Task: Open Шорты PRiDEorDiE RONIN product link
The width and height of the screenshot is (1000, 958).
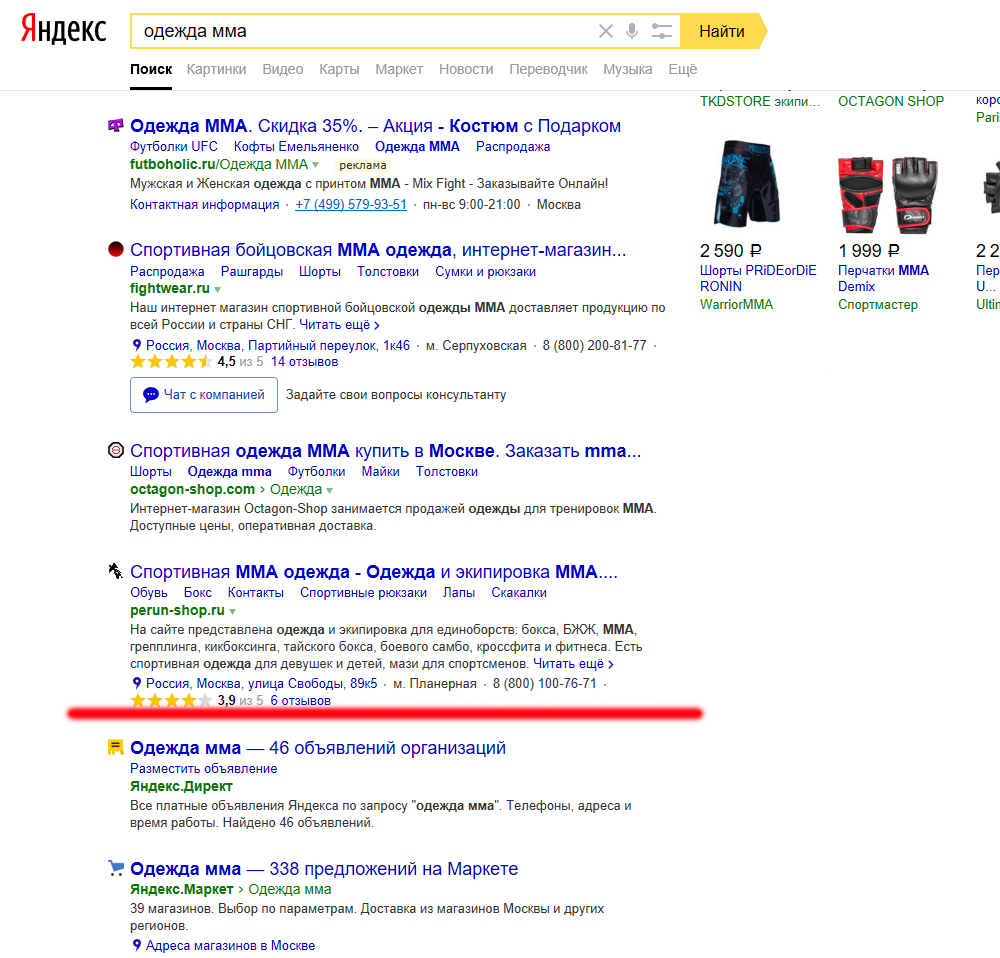Action: point(758,278)
